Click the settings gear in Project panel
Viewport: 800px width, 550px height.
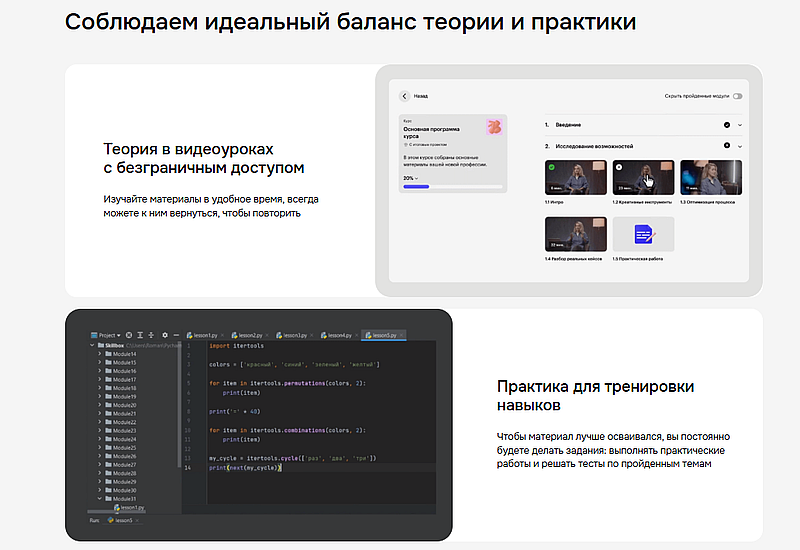[164, 335]
